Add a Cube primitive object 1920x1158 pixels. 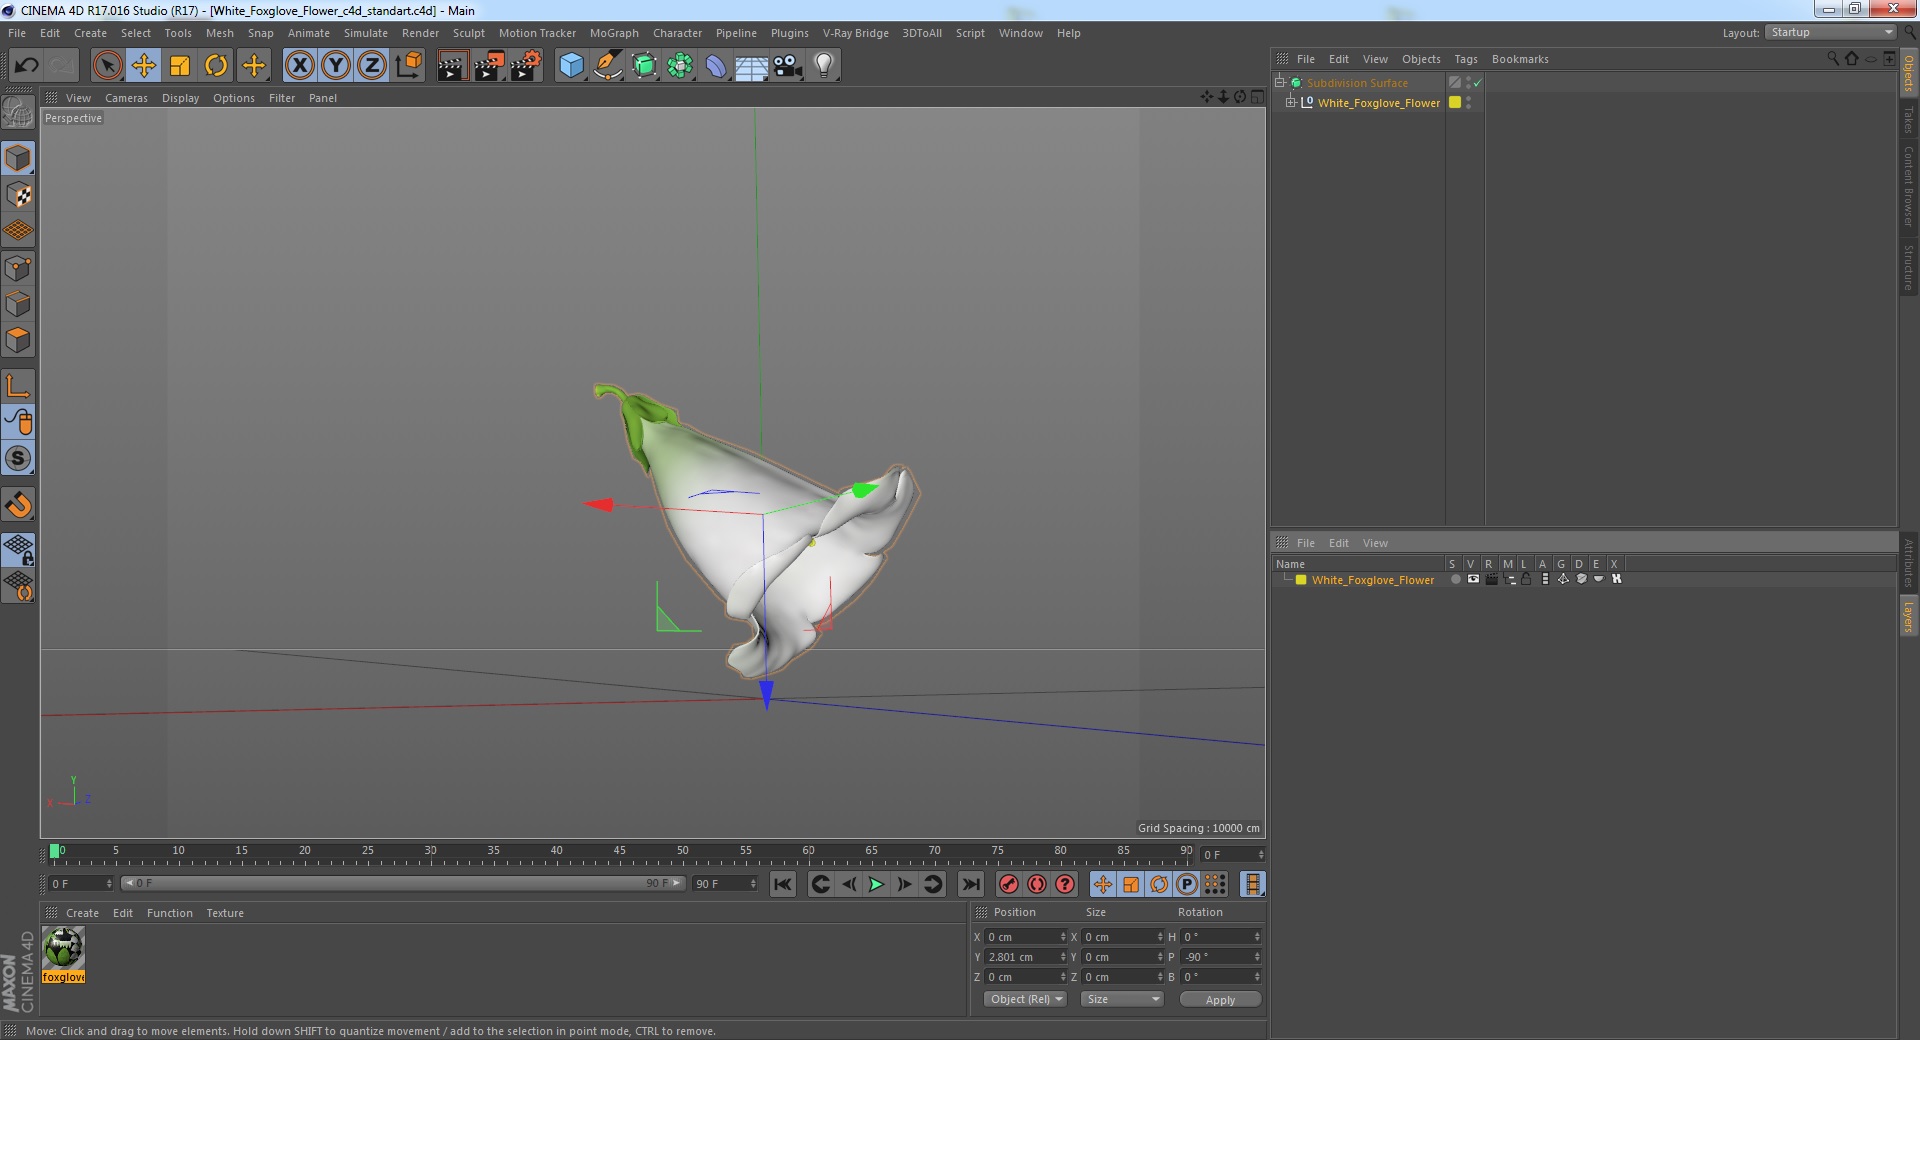tap(571, 66)
